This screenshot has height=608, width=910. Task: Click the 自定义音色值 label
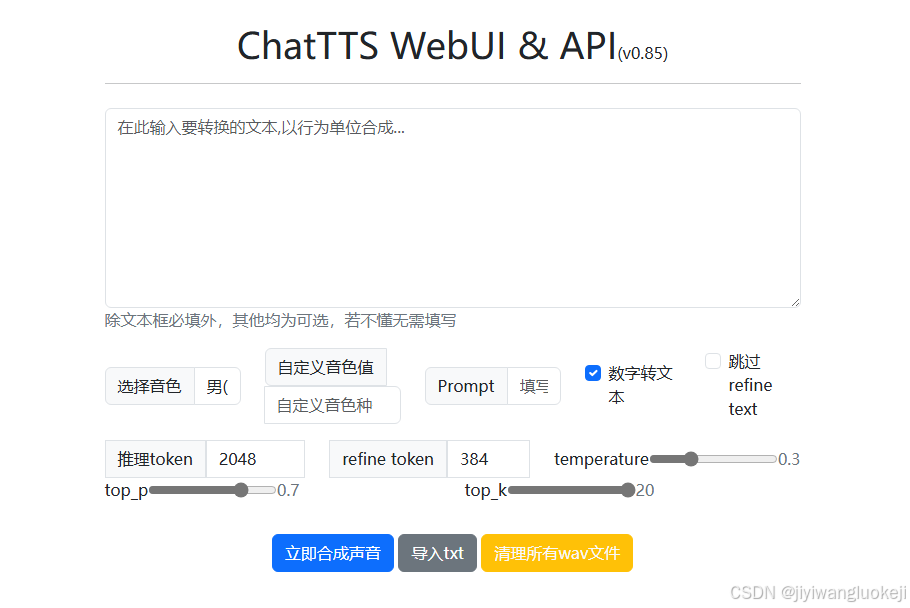[326, 367]
